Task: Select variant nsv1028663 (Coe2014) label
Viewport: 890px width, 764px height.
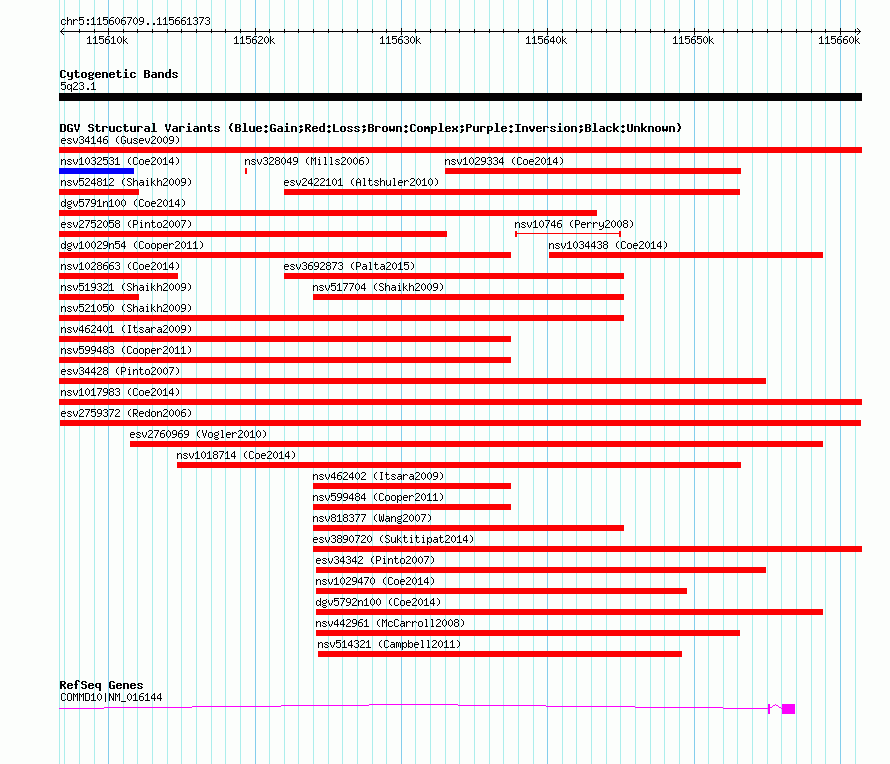Action: tap(120, 266)
